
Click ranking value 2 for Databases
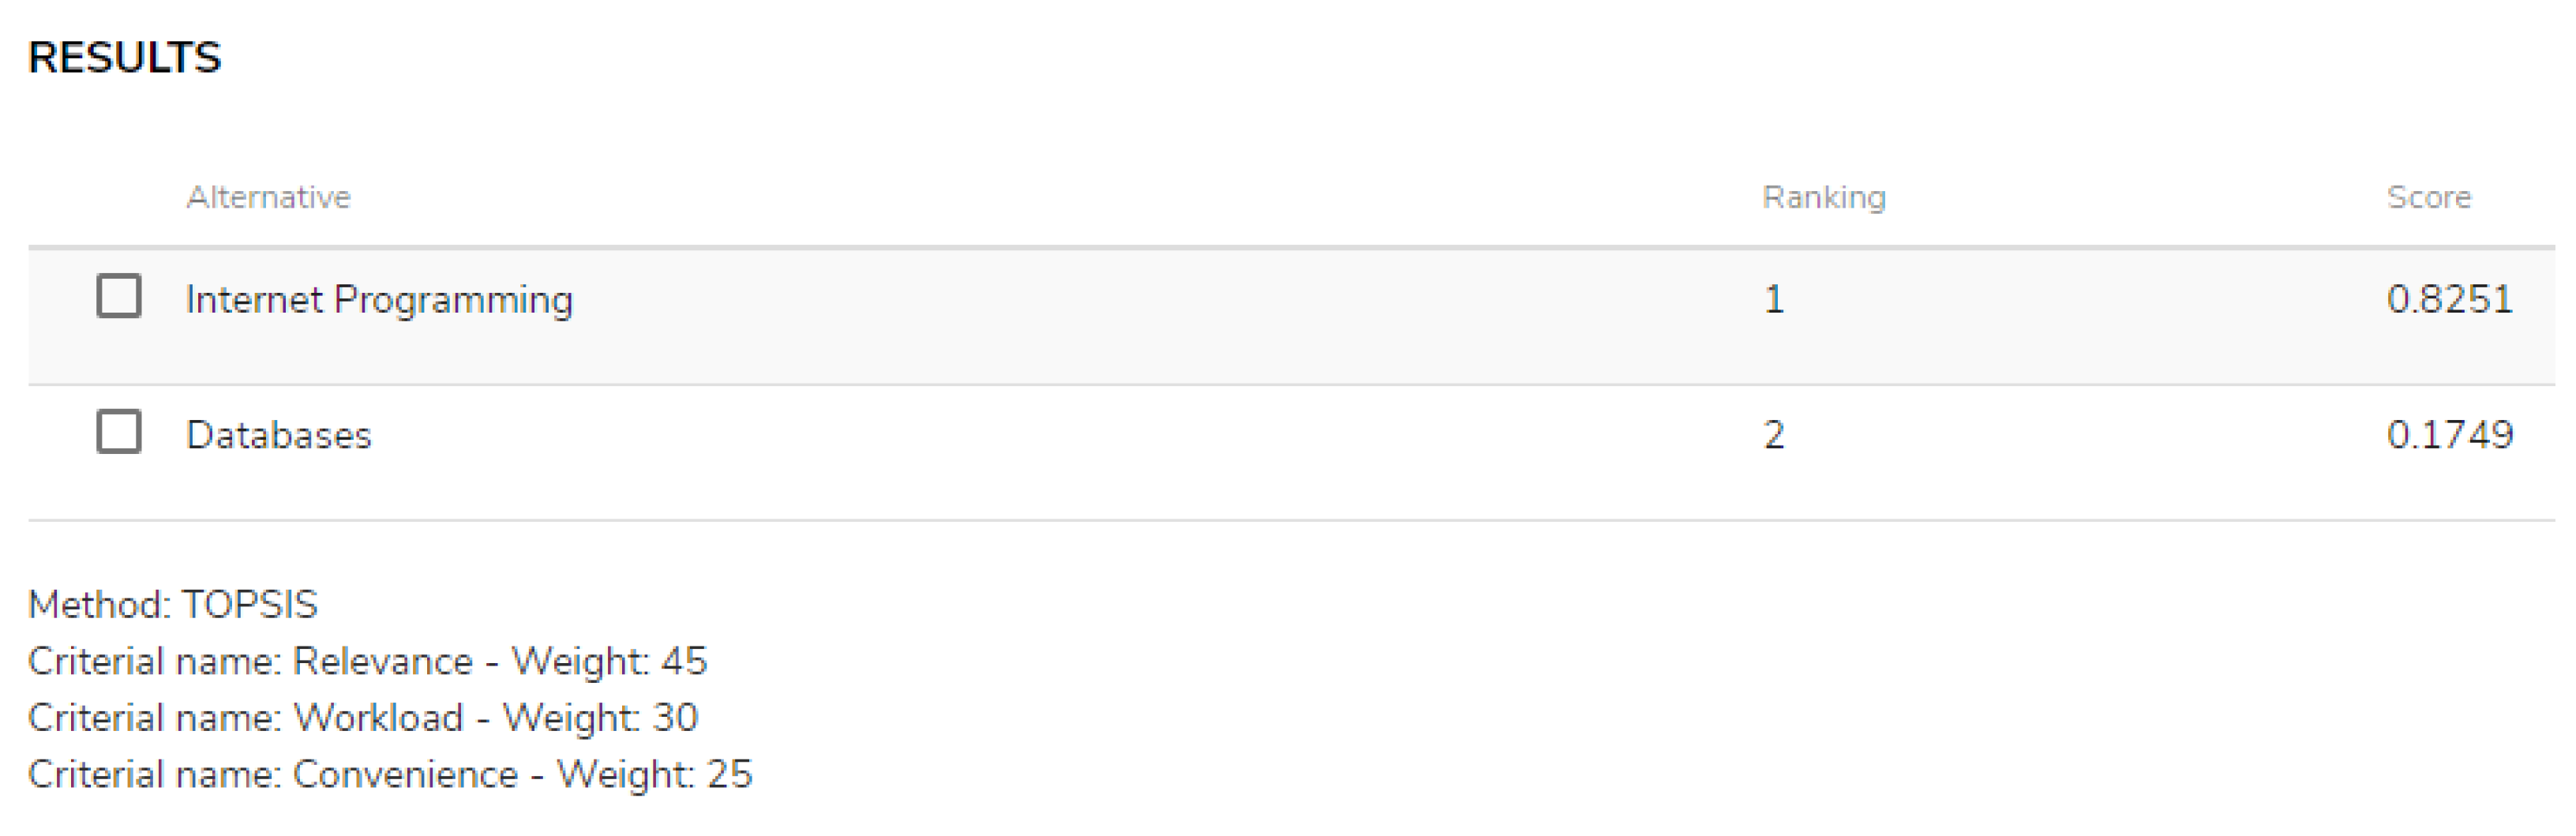1773,435
